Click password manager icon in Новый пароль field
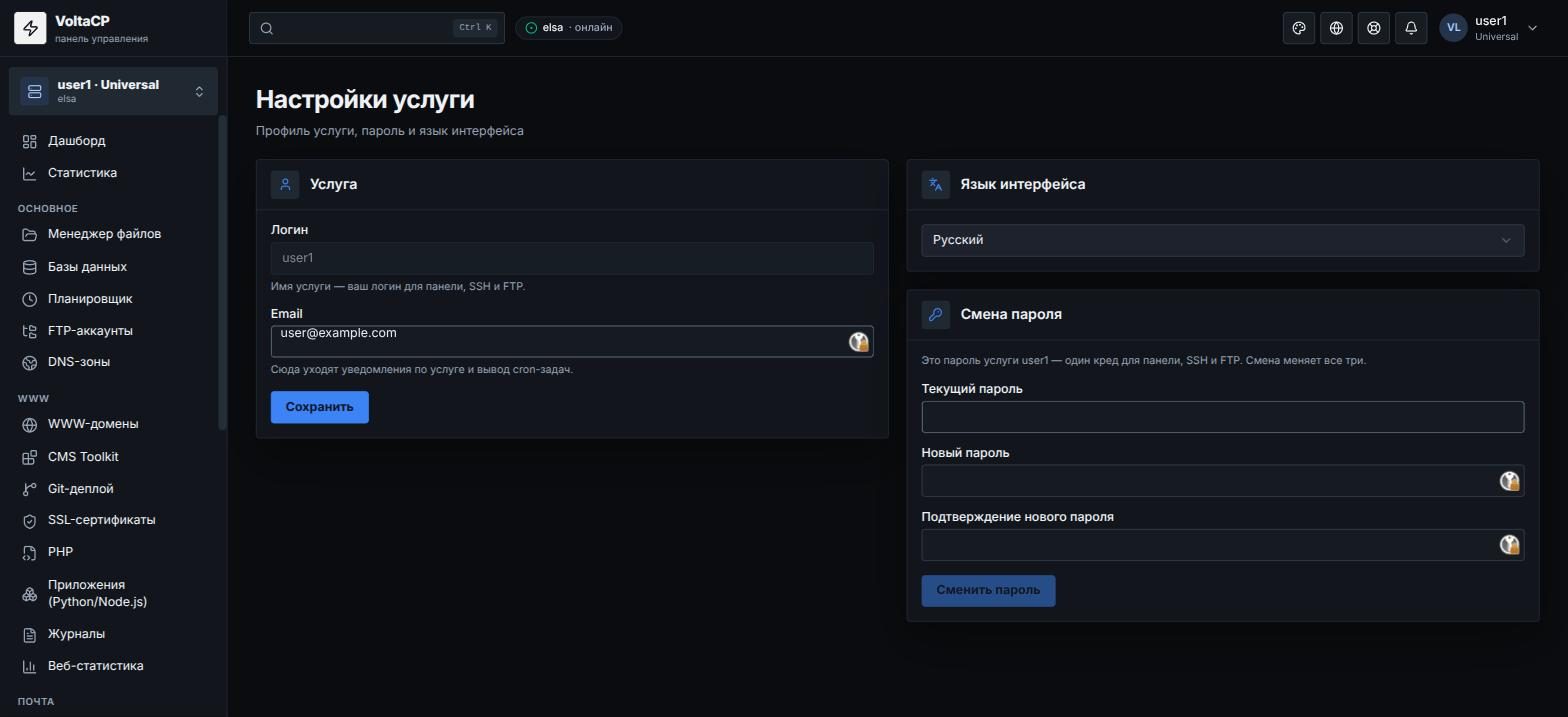1568x717 pixels. [x=1510, y=481]
